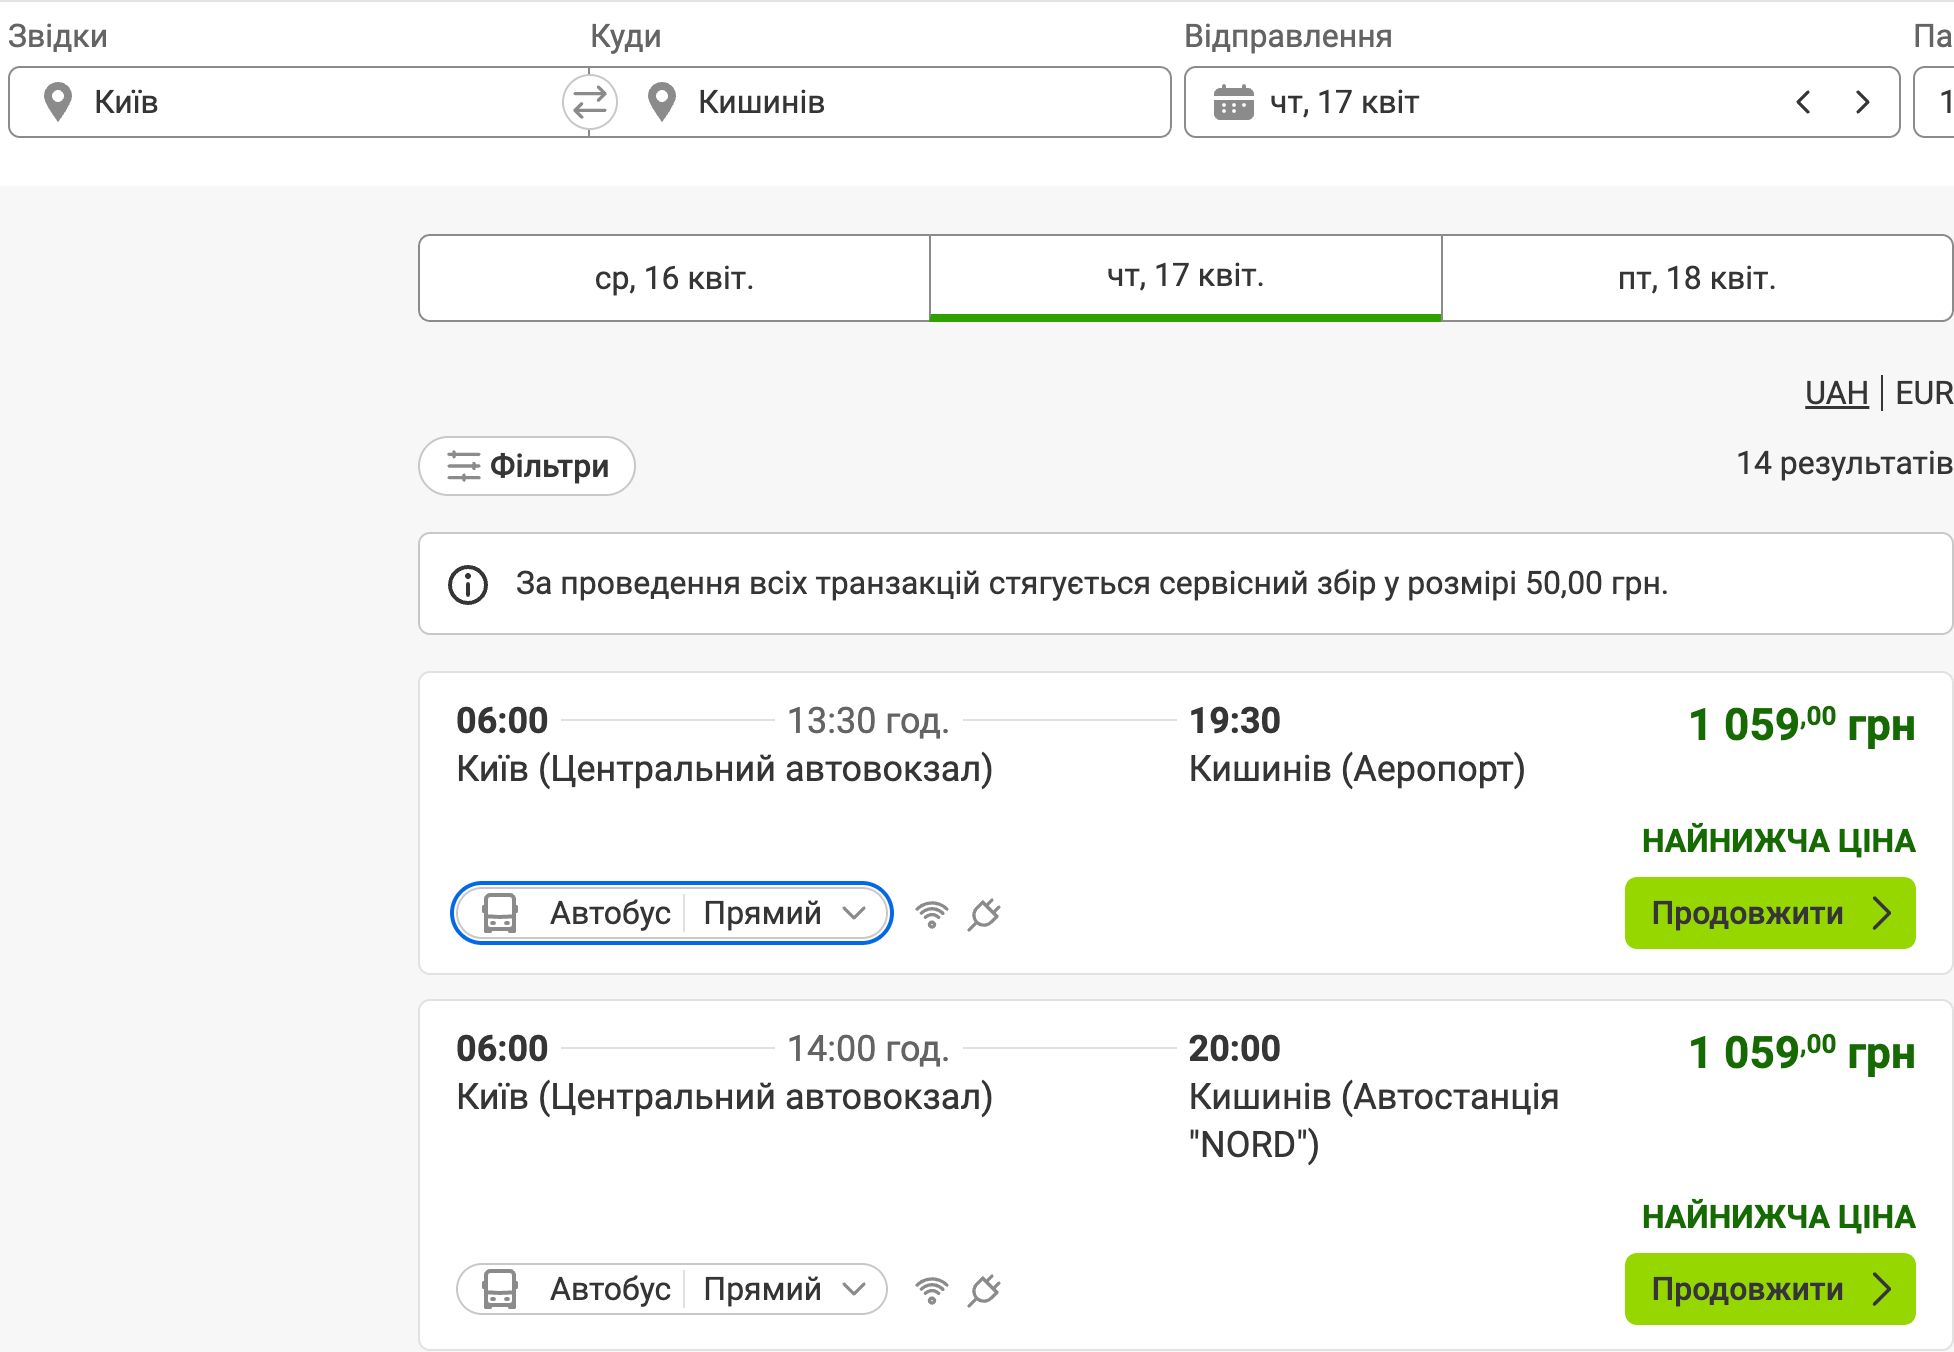Edit destination field Кишинів
Viewport: 1954px width, 1352px height.
click(x=880, y=102)
